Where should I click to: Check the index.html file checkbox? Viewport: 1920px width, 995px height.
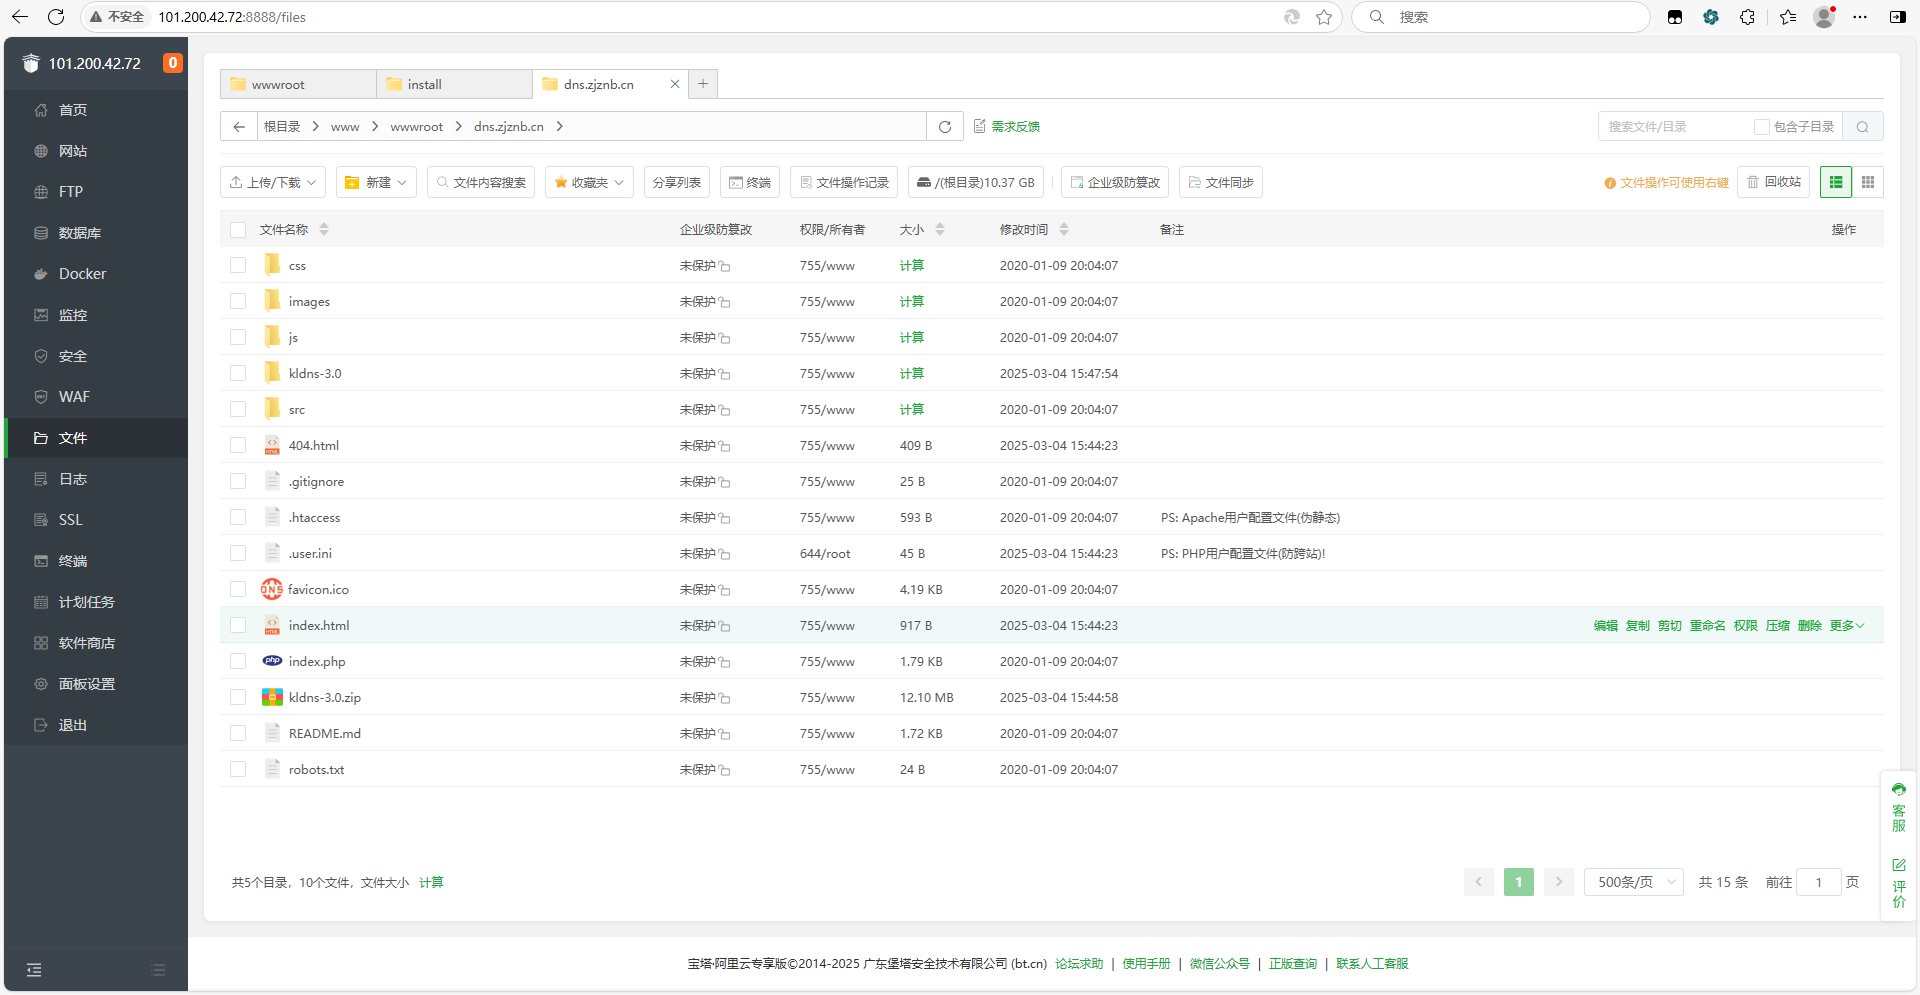click(238, 625)
